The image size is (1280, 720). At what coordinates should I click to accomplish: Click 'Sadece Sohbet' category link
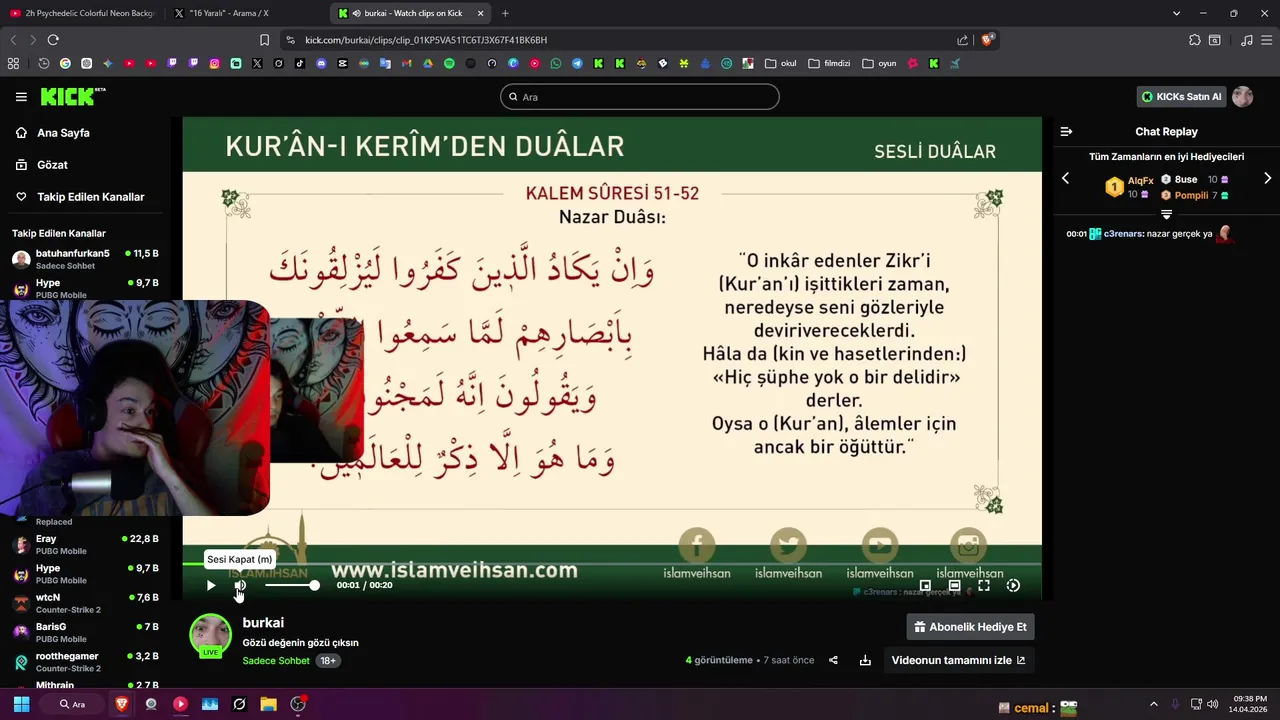[276, 661]
